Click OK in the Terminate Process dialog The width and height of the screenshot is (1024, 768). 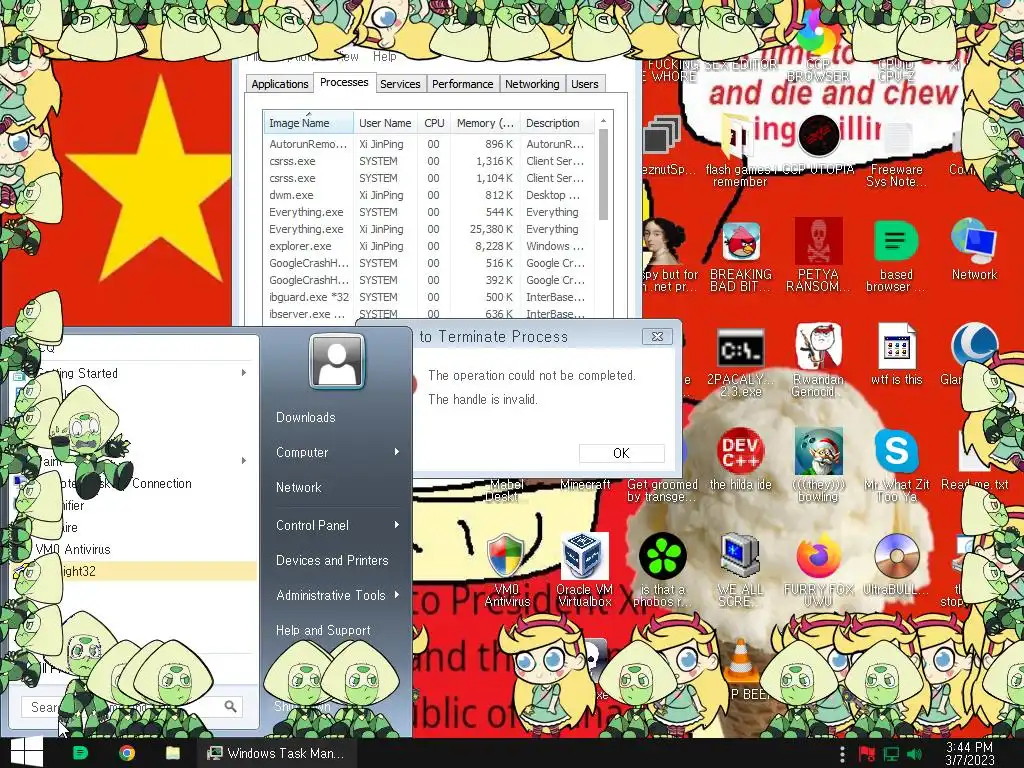(621, 453)
